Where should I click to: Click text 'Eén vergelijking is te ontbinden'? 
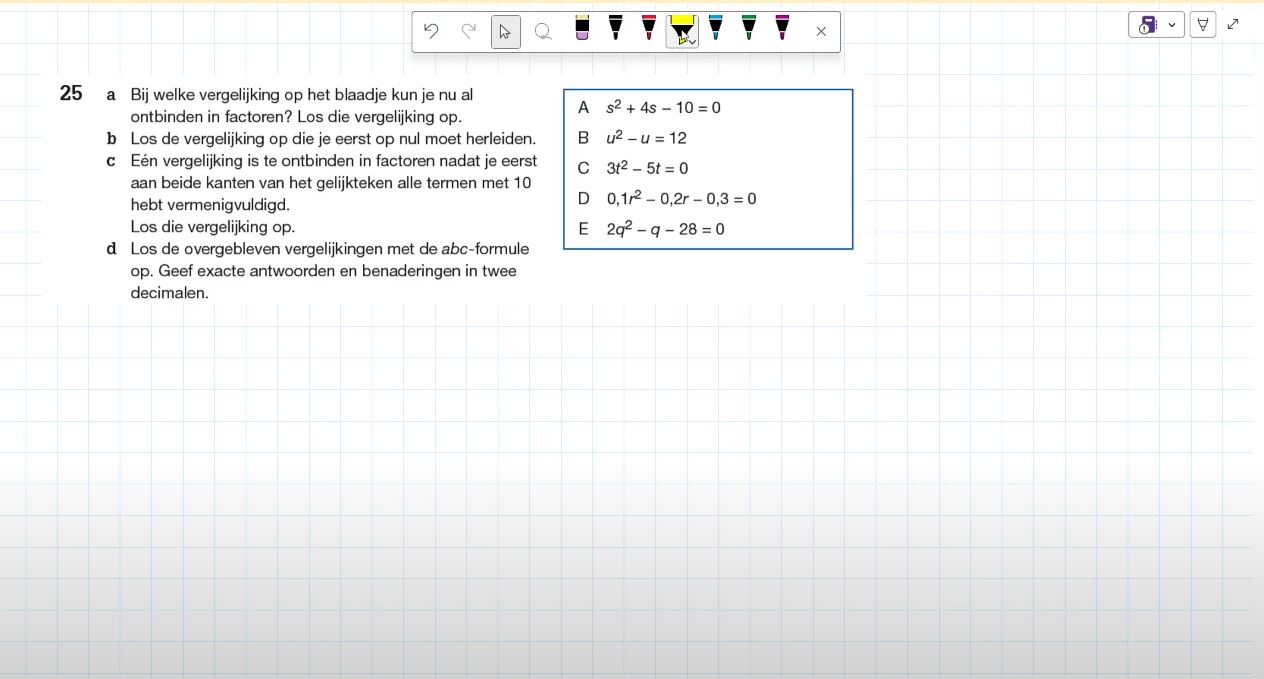(x=244, y=161)
